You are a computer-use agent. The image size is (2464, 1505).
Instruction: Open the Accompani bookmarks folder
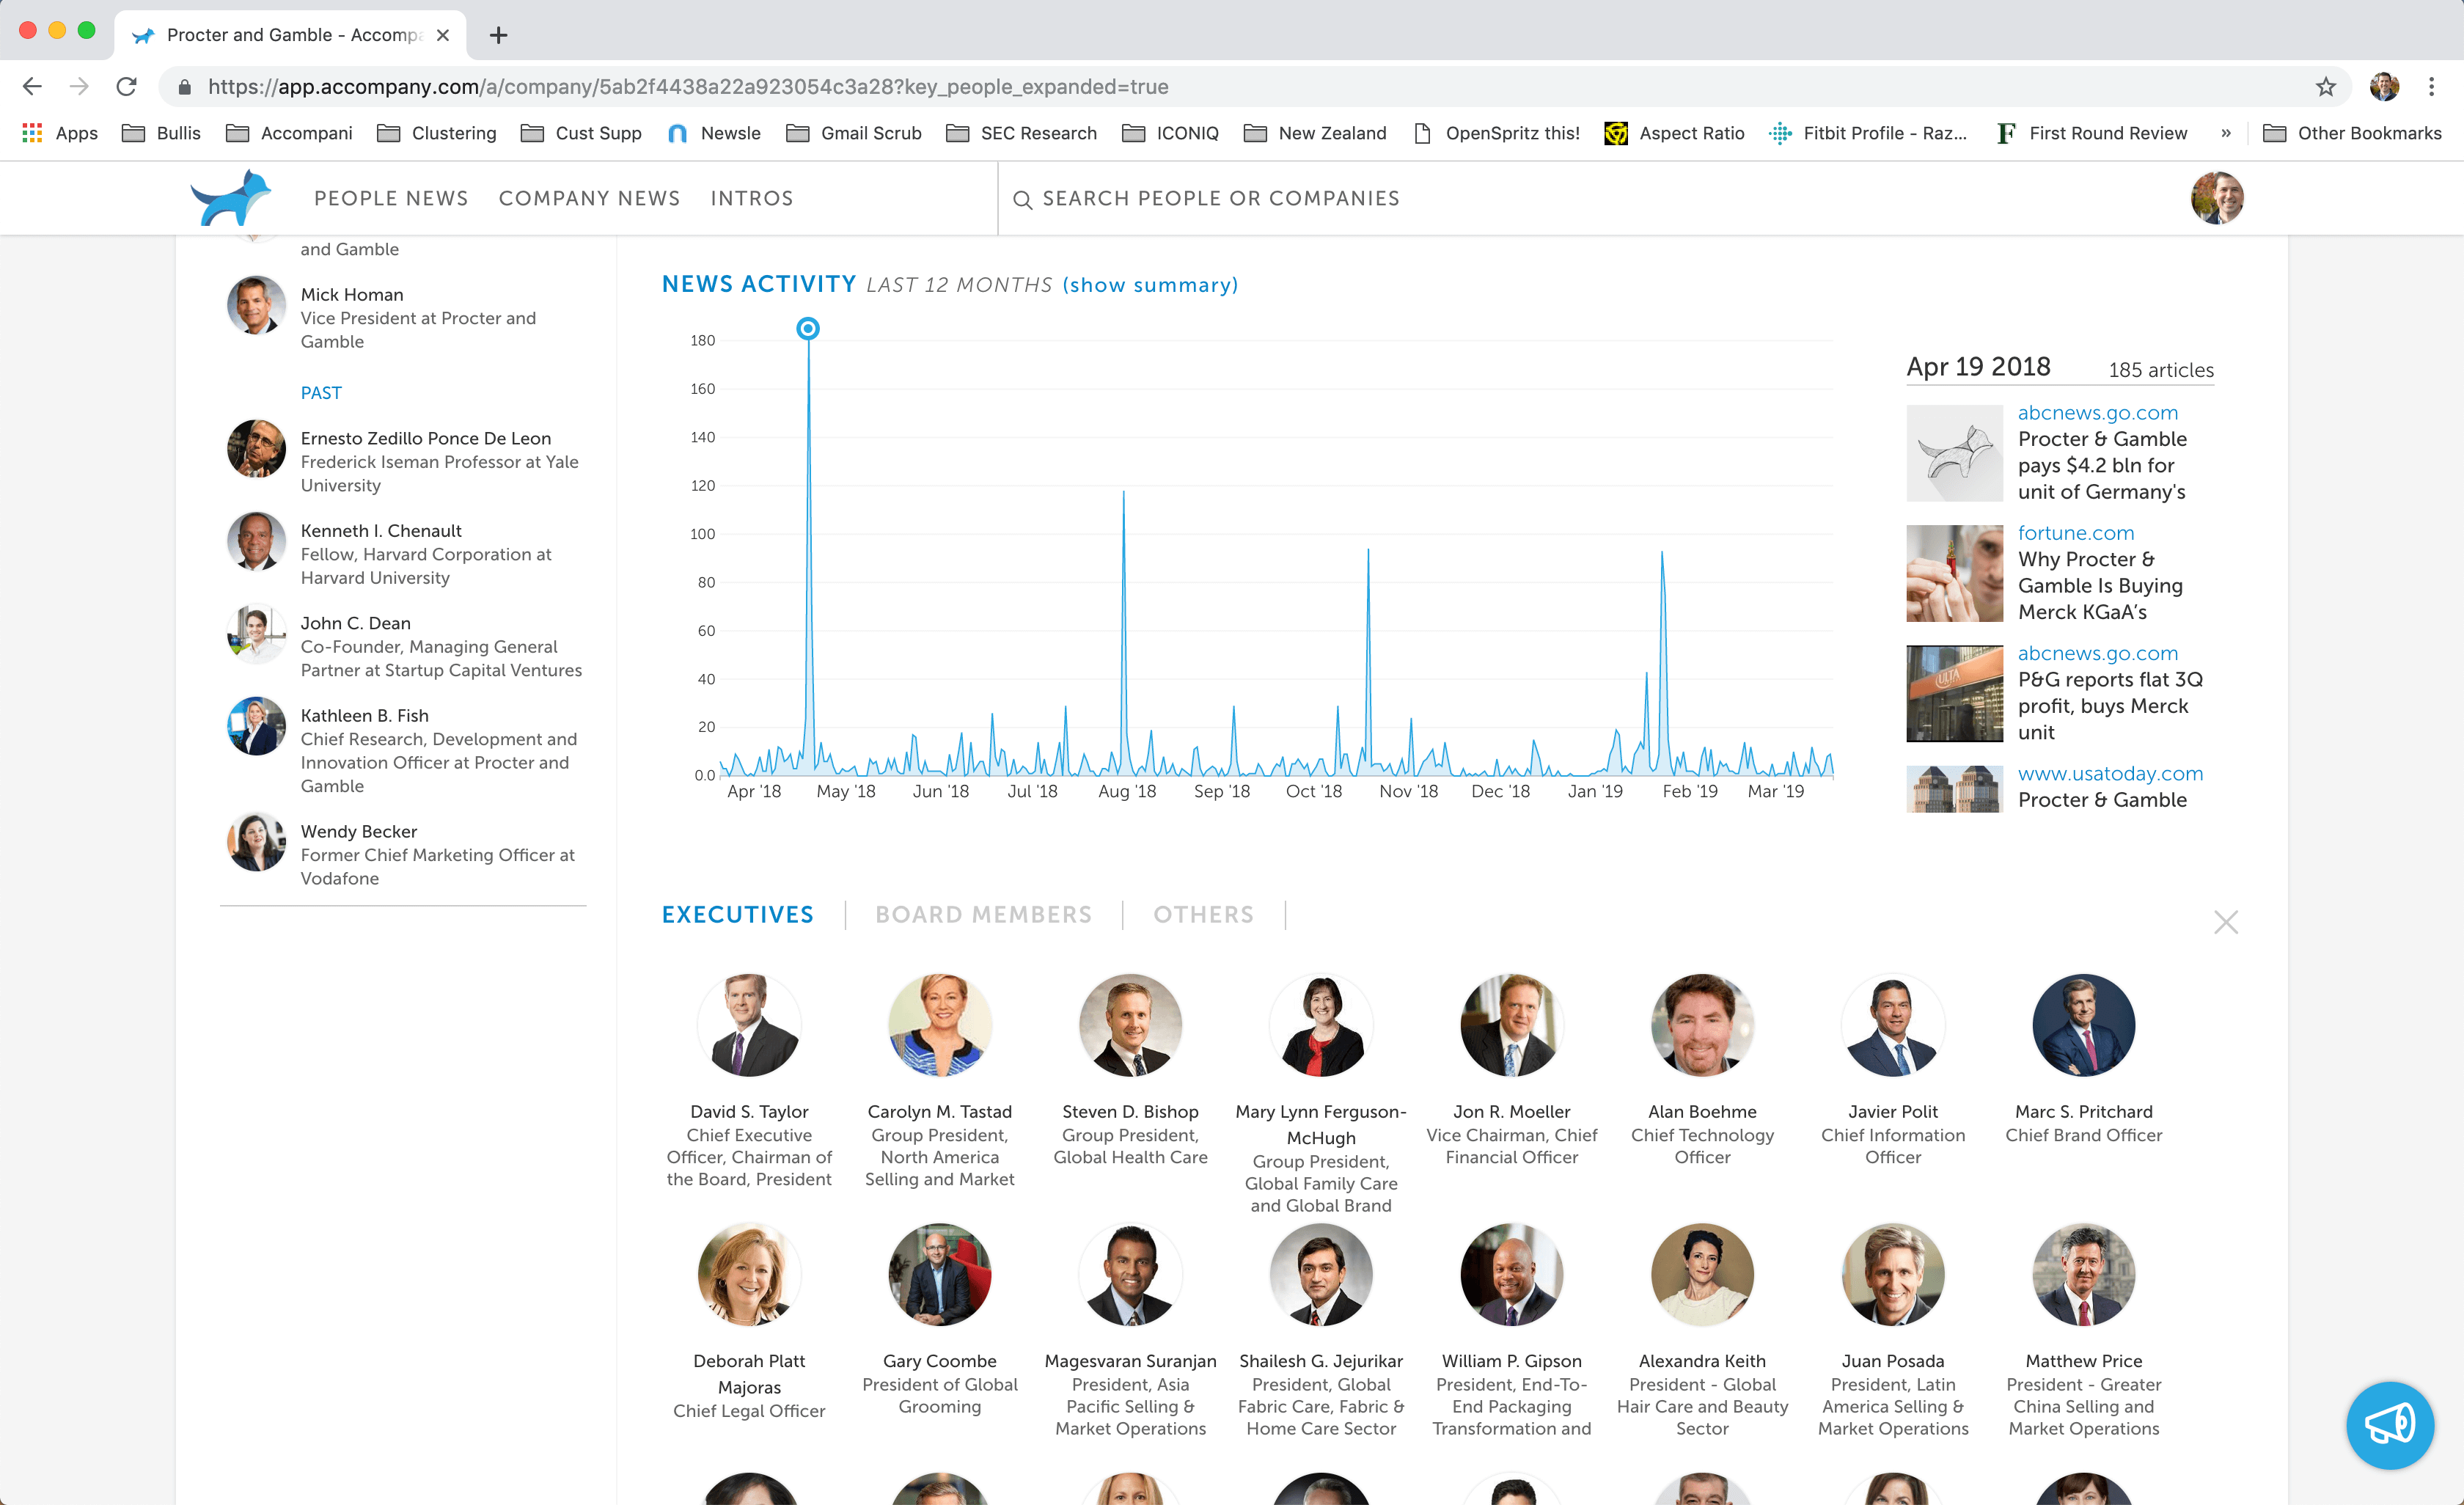(x=289, y=133)
